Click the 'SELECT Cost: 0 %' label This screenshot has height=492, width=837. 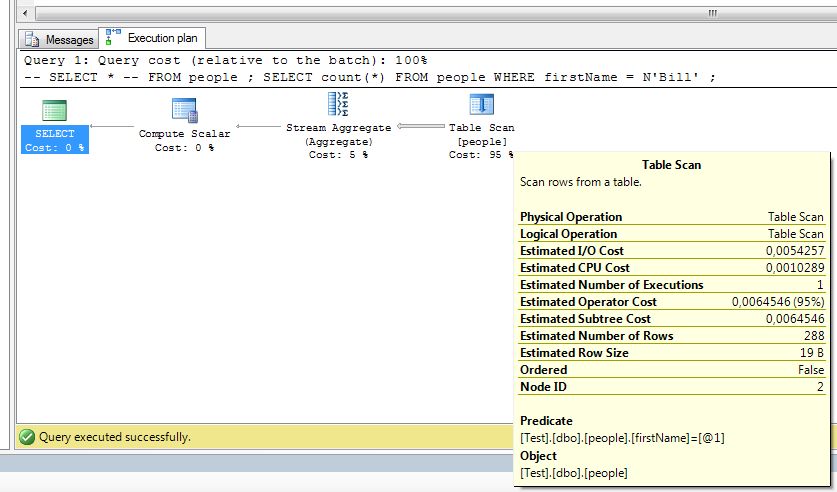[x=54, y=140]
